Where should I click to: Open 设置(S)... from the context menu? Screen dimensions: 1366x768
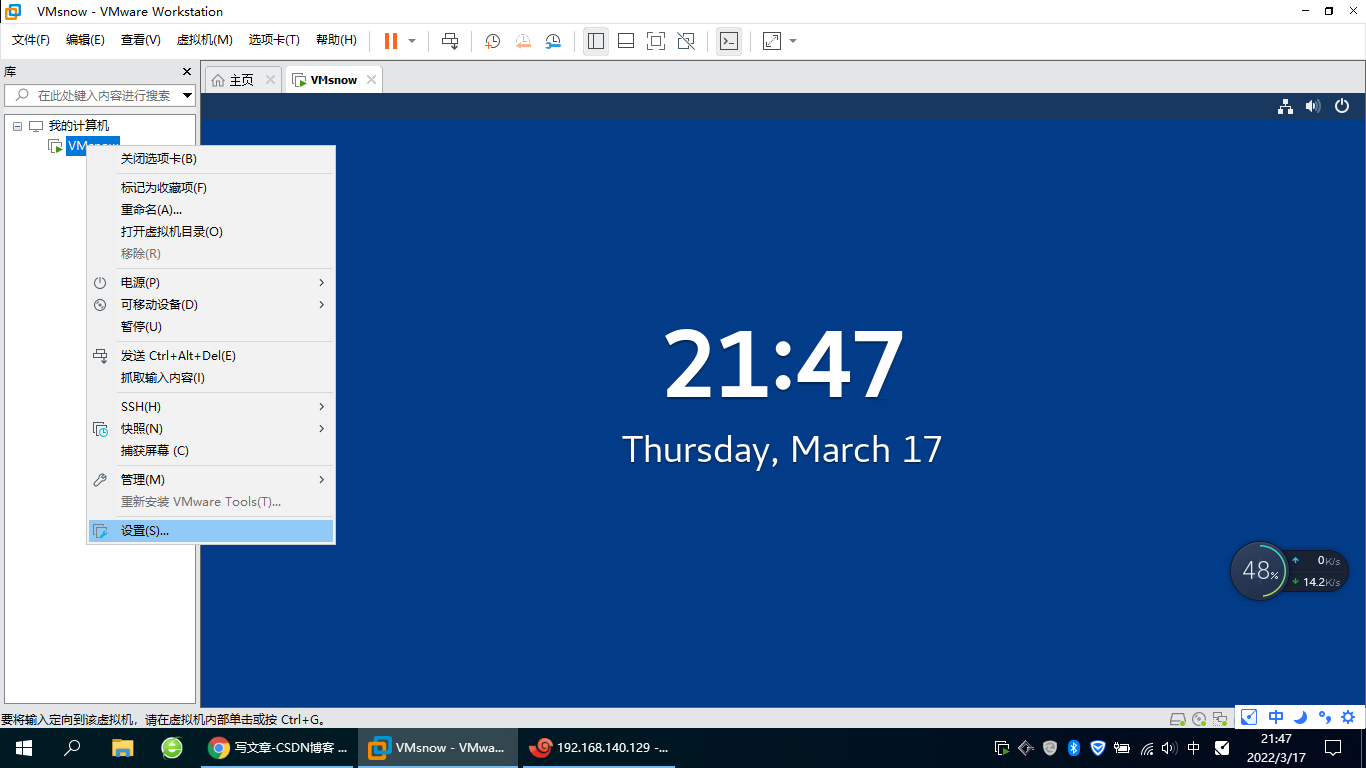[x=210, y=531]
